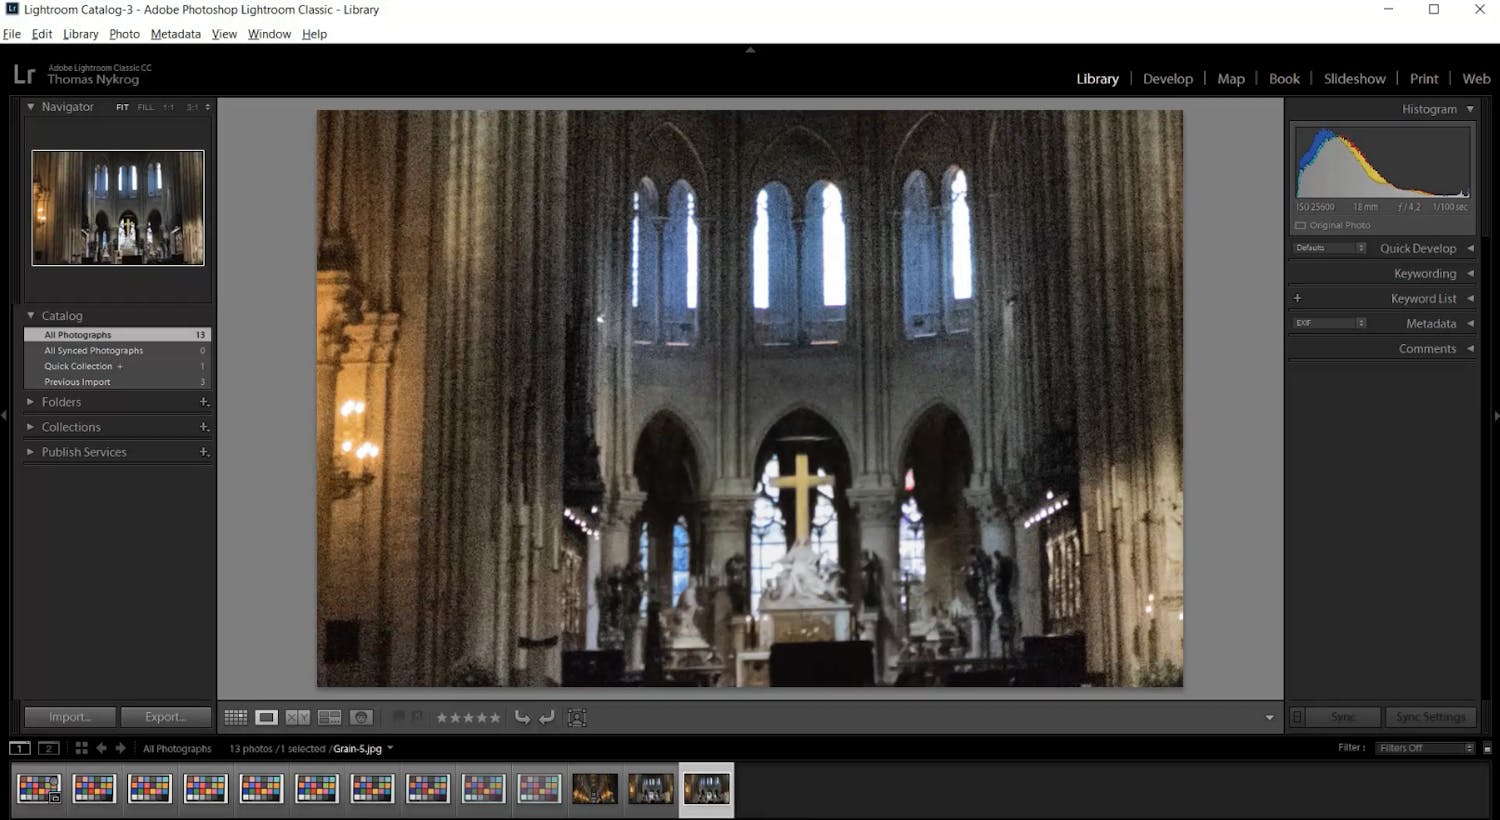
Task: Open the Filters Off dropdown
Action: pos(1425,748)
